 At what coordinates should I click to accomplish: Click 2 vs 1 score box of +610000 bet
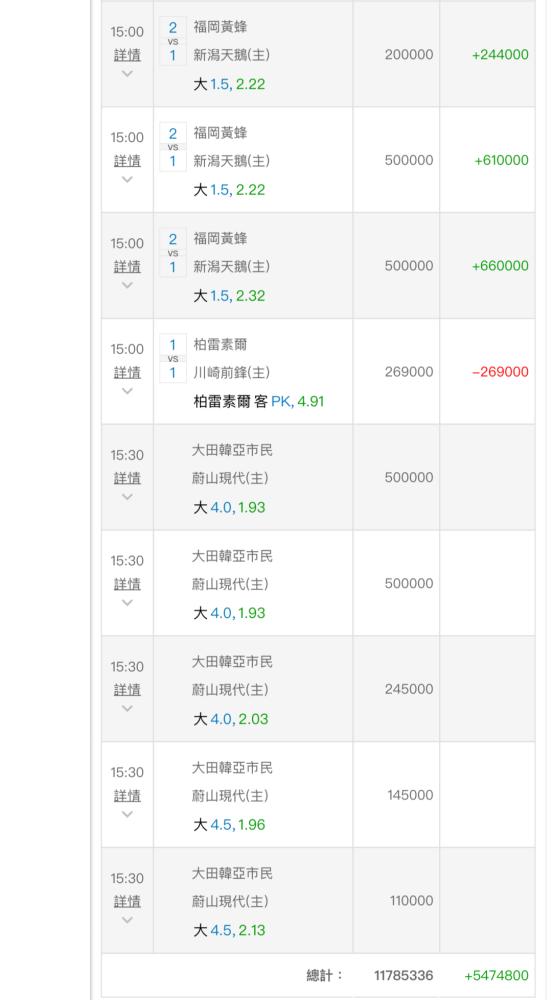coord(173,147)
